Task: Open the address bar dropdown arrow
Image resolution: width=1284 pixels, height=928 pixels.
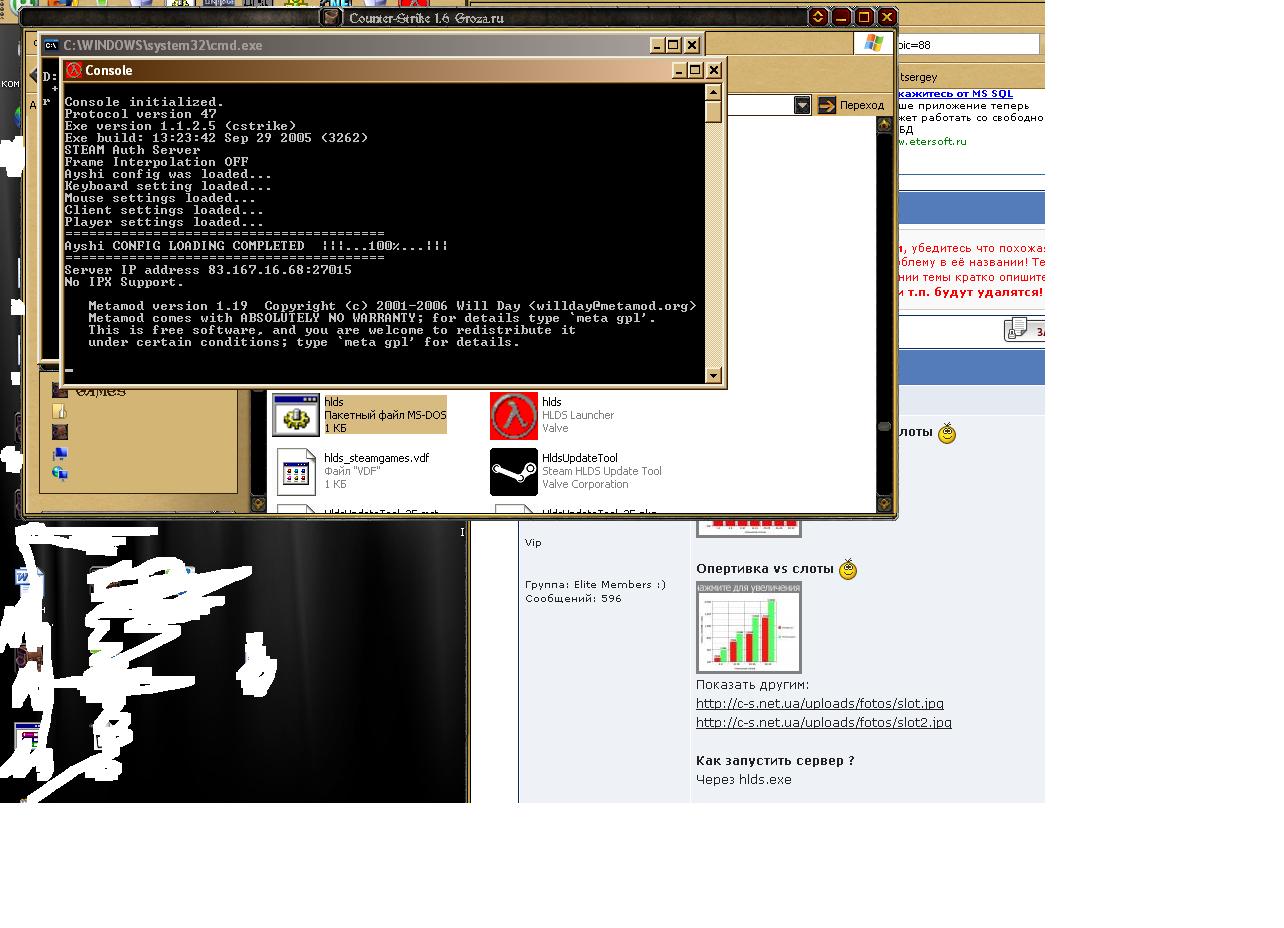Action: click(802, 105)
